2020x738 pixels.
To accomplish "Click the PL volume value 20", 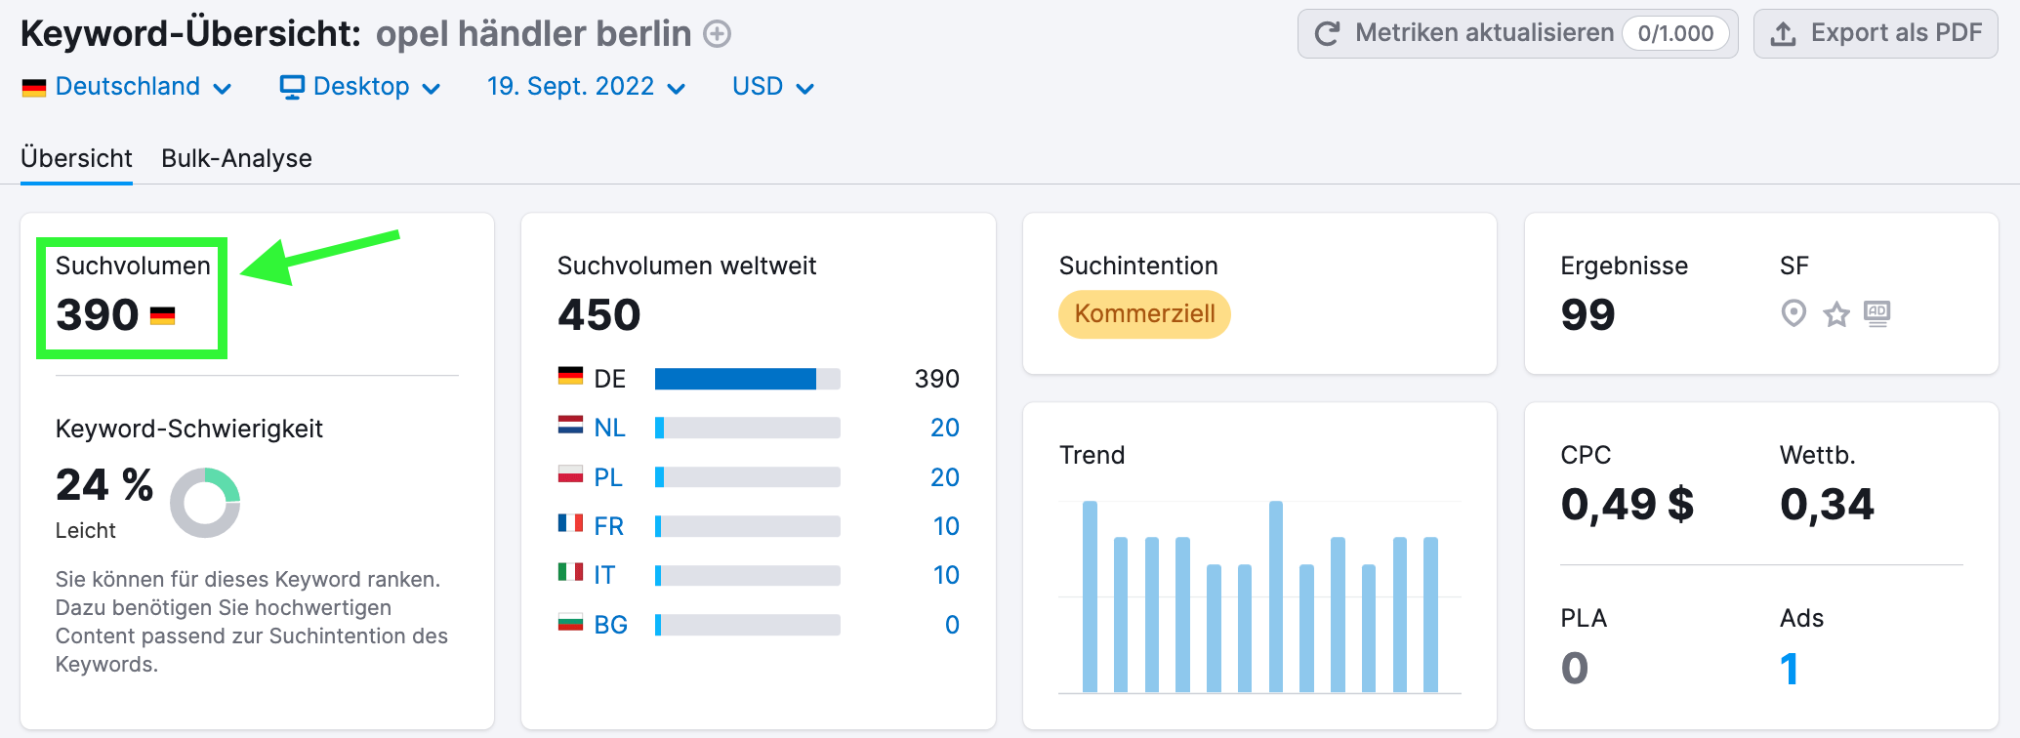I will pos(945,477).
